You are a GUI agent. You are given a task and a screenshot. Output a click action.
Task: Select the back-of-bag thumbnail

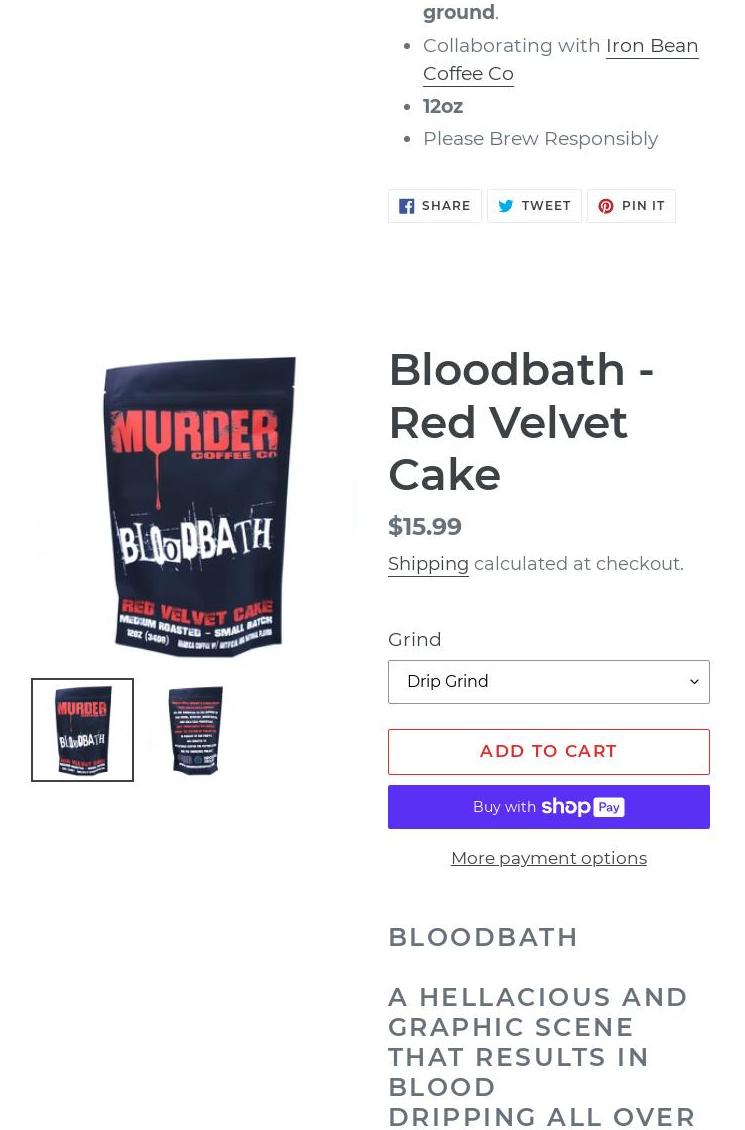point(195,730)
